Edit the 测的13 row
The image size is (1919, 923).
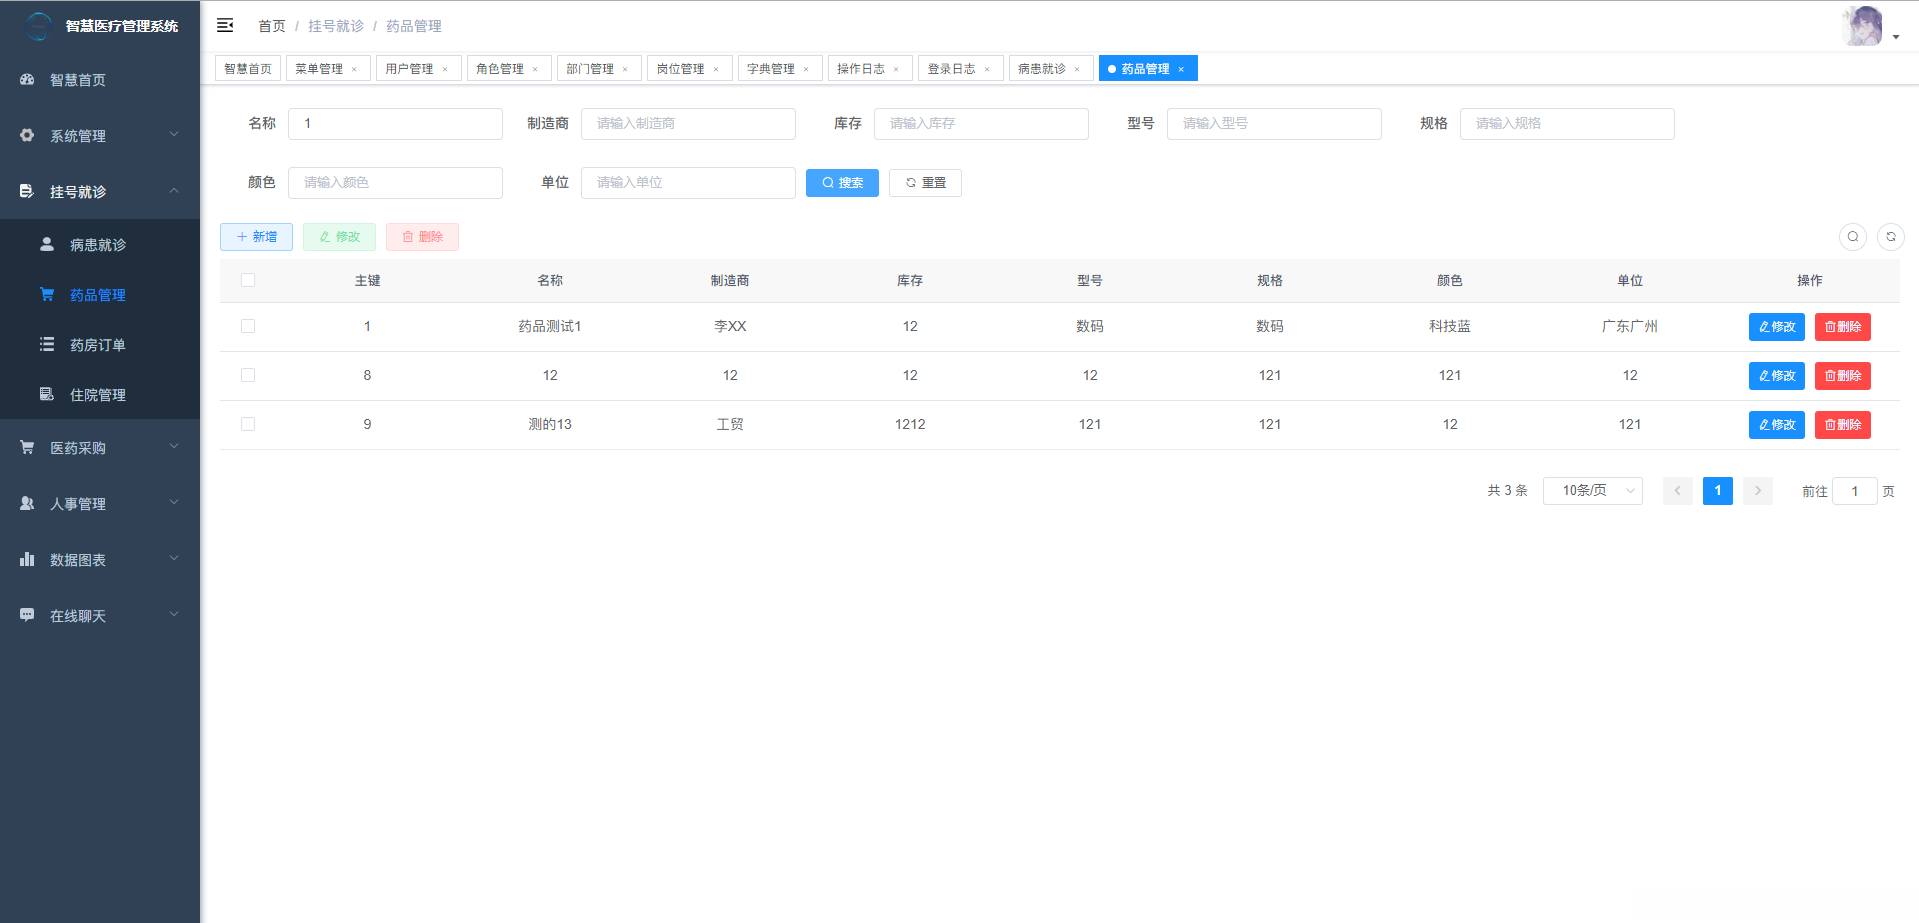[x=1777, y=425]
